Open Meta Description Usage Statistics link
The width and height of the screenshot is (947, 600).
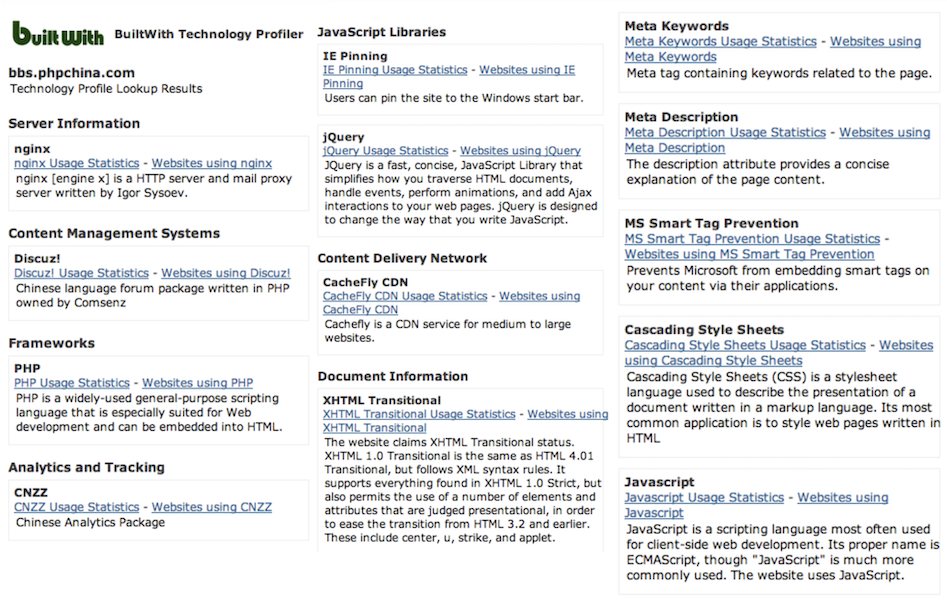tap(725, 132)
